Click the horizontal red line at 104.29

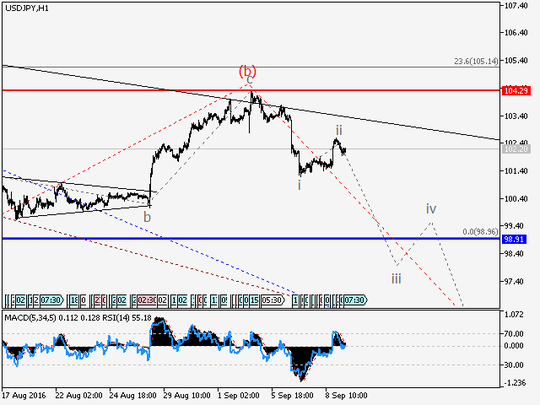(251, 90)
